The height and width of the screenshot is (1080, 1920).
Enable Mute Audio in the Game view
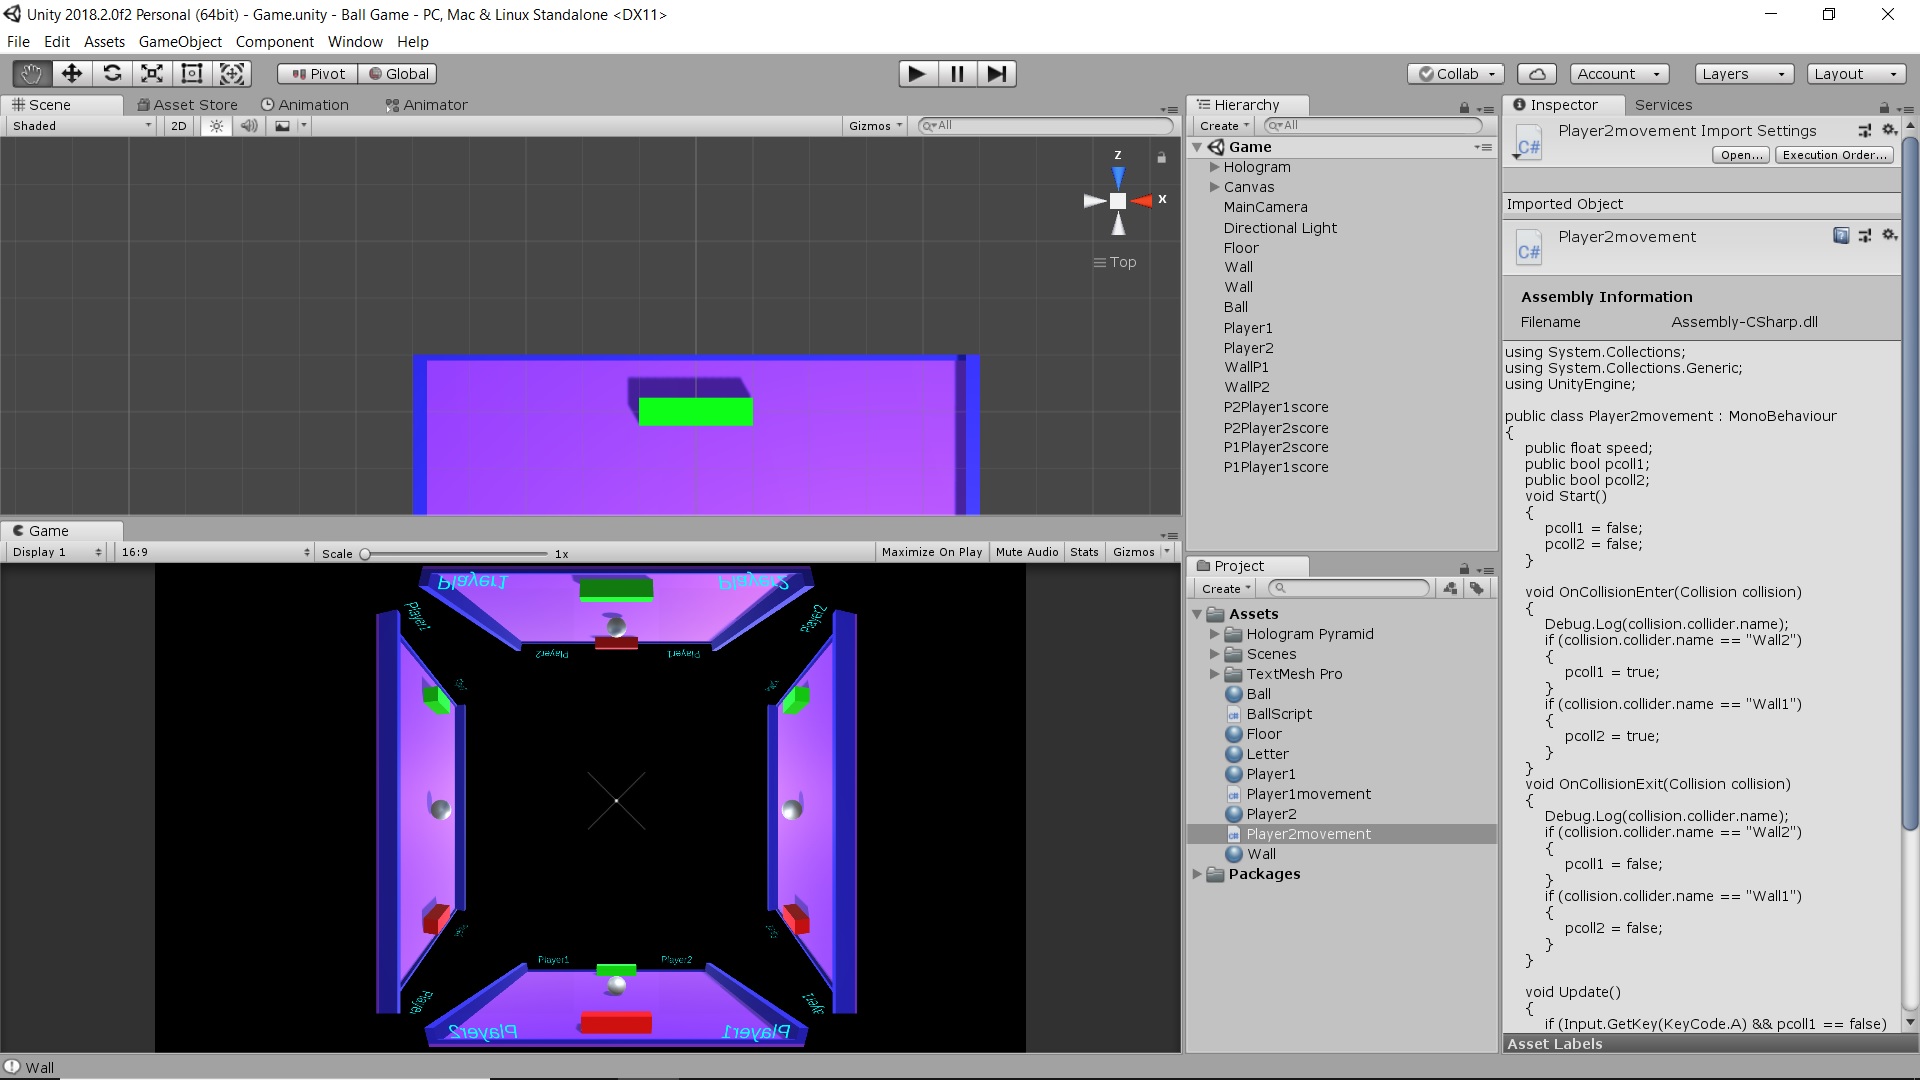(1026, 551)
